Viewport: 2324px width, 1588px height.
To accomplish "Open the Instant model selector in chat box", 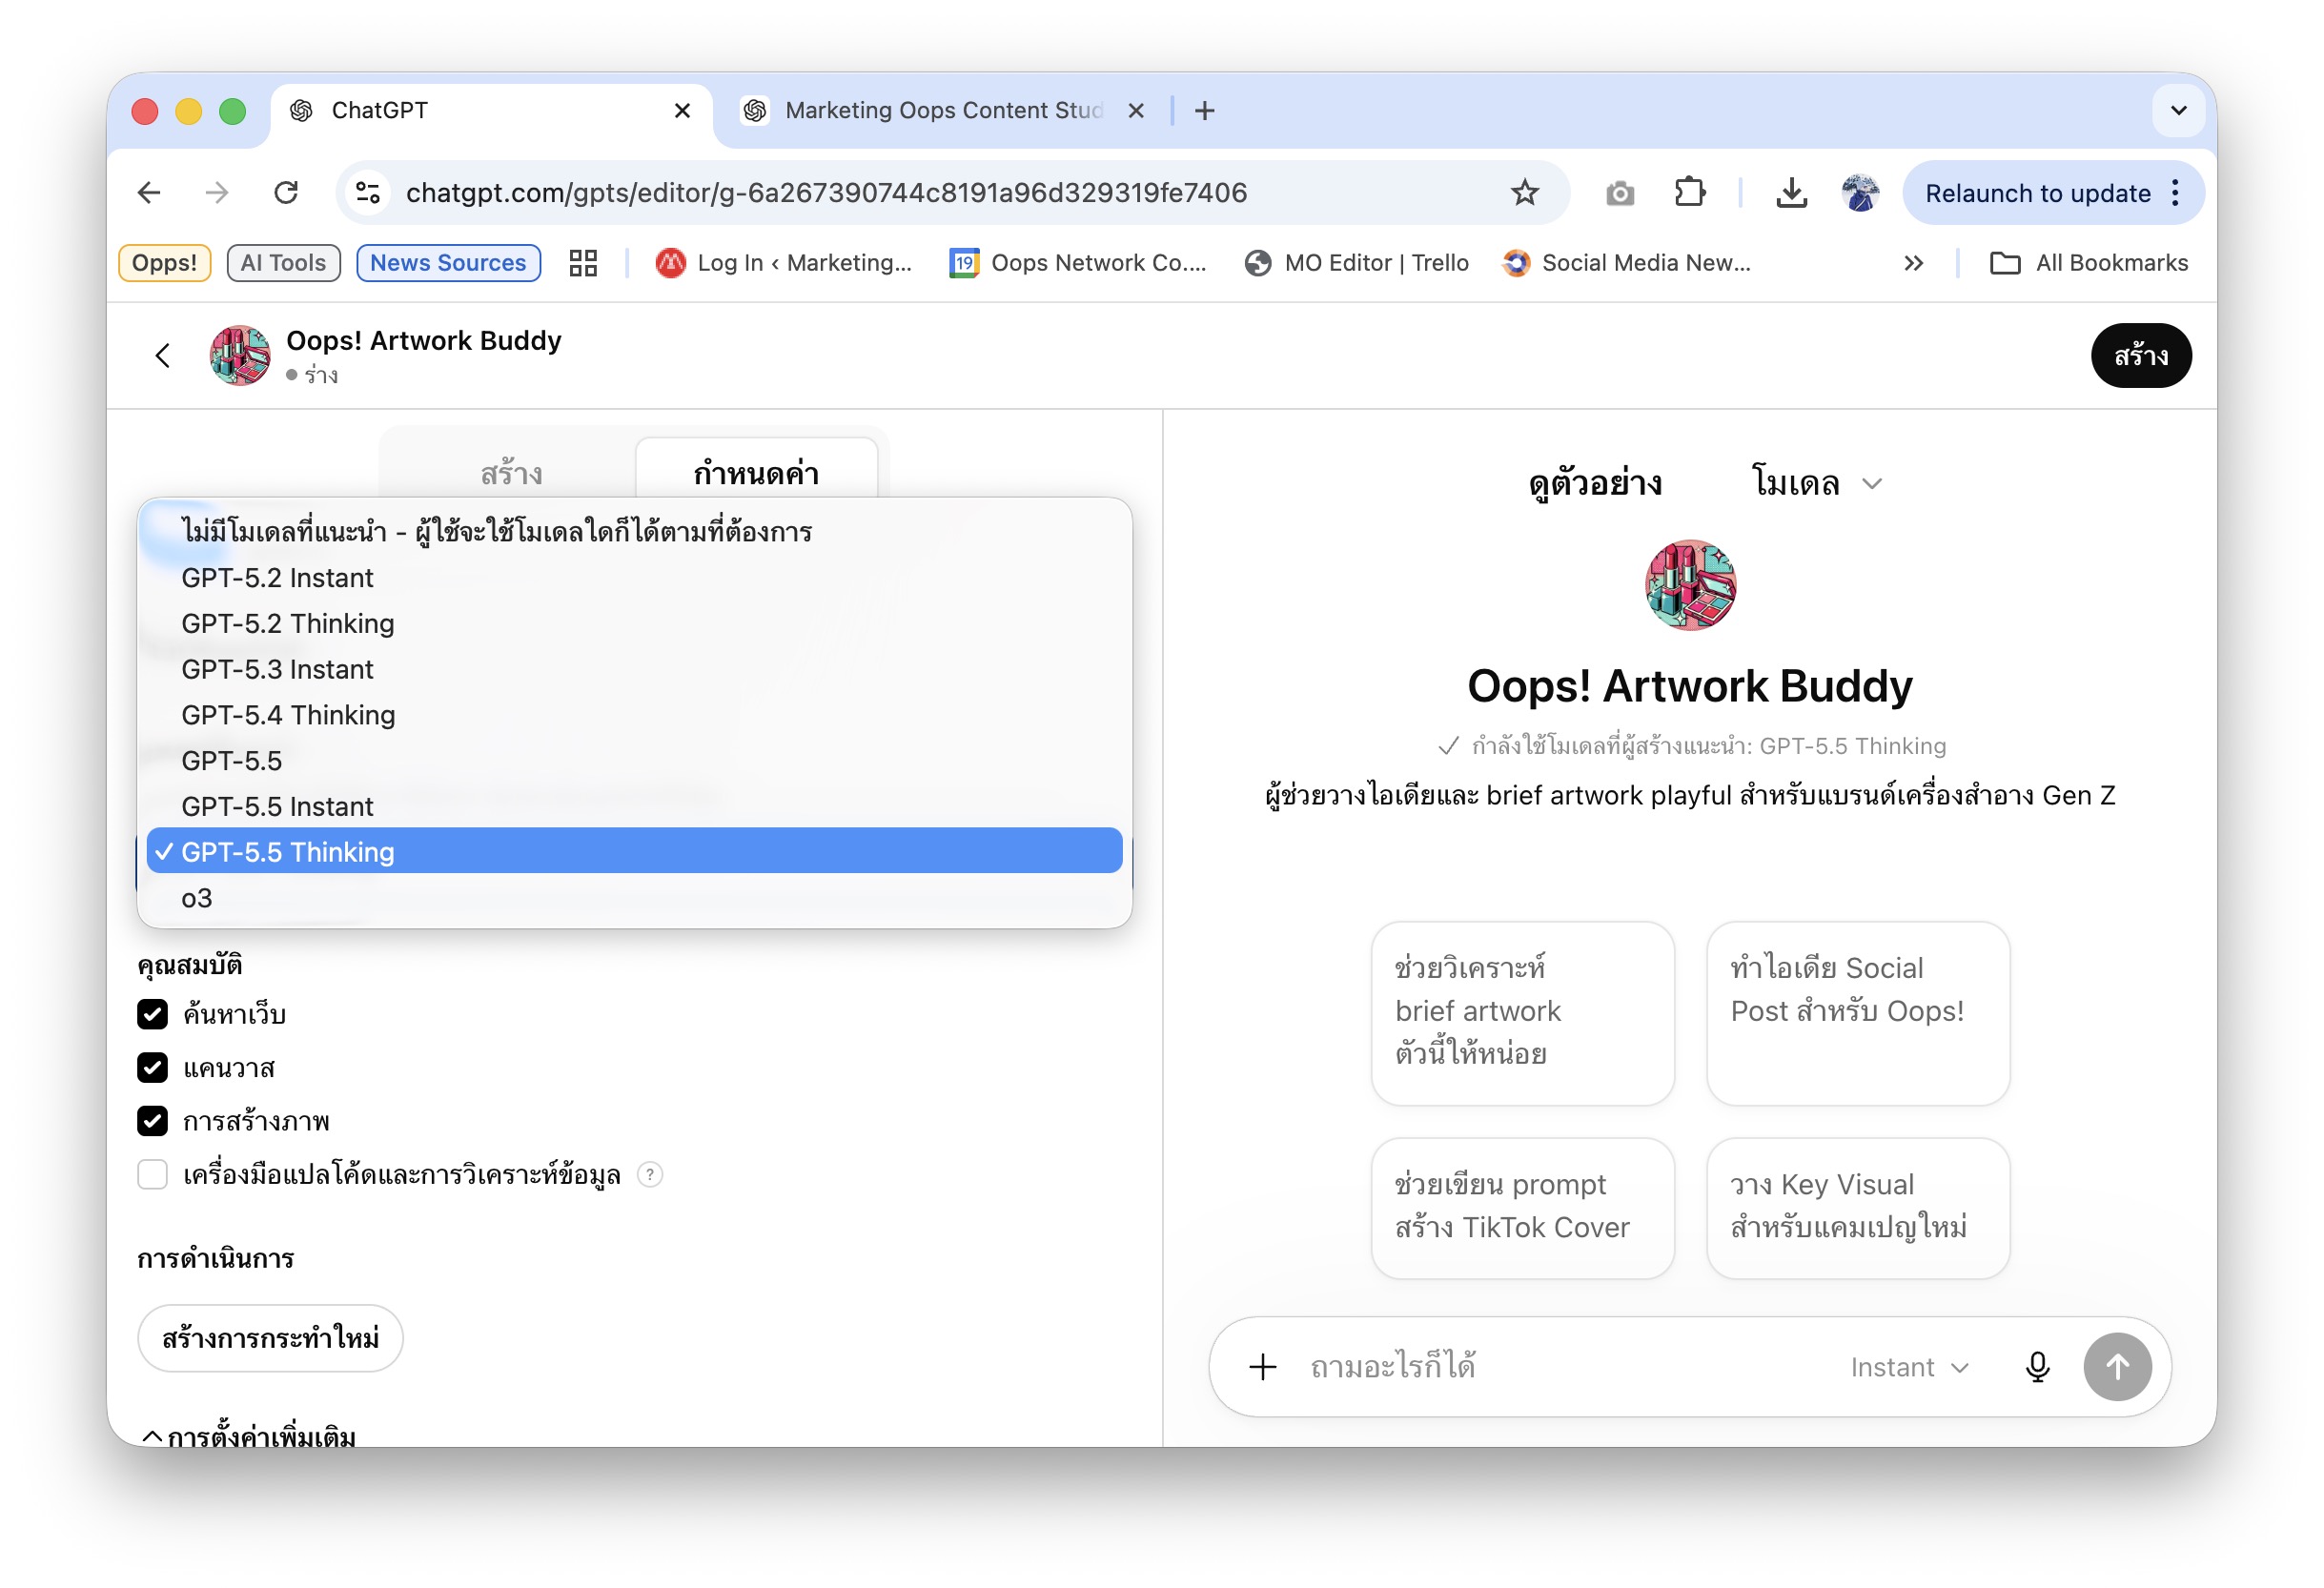I will point(1909,1367).
